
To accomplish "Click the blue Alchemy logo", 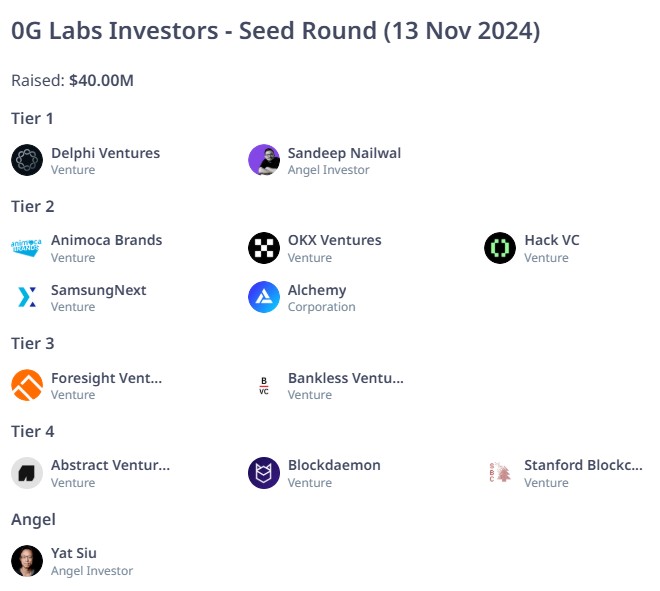I will coord(264,297).
